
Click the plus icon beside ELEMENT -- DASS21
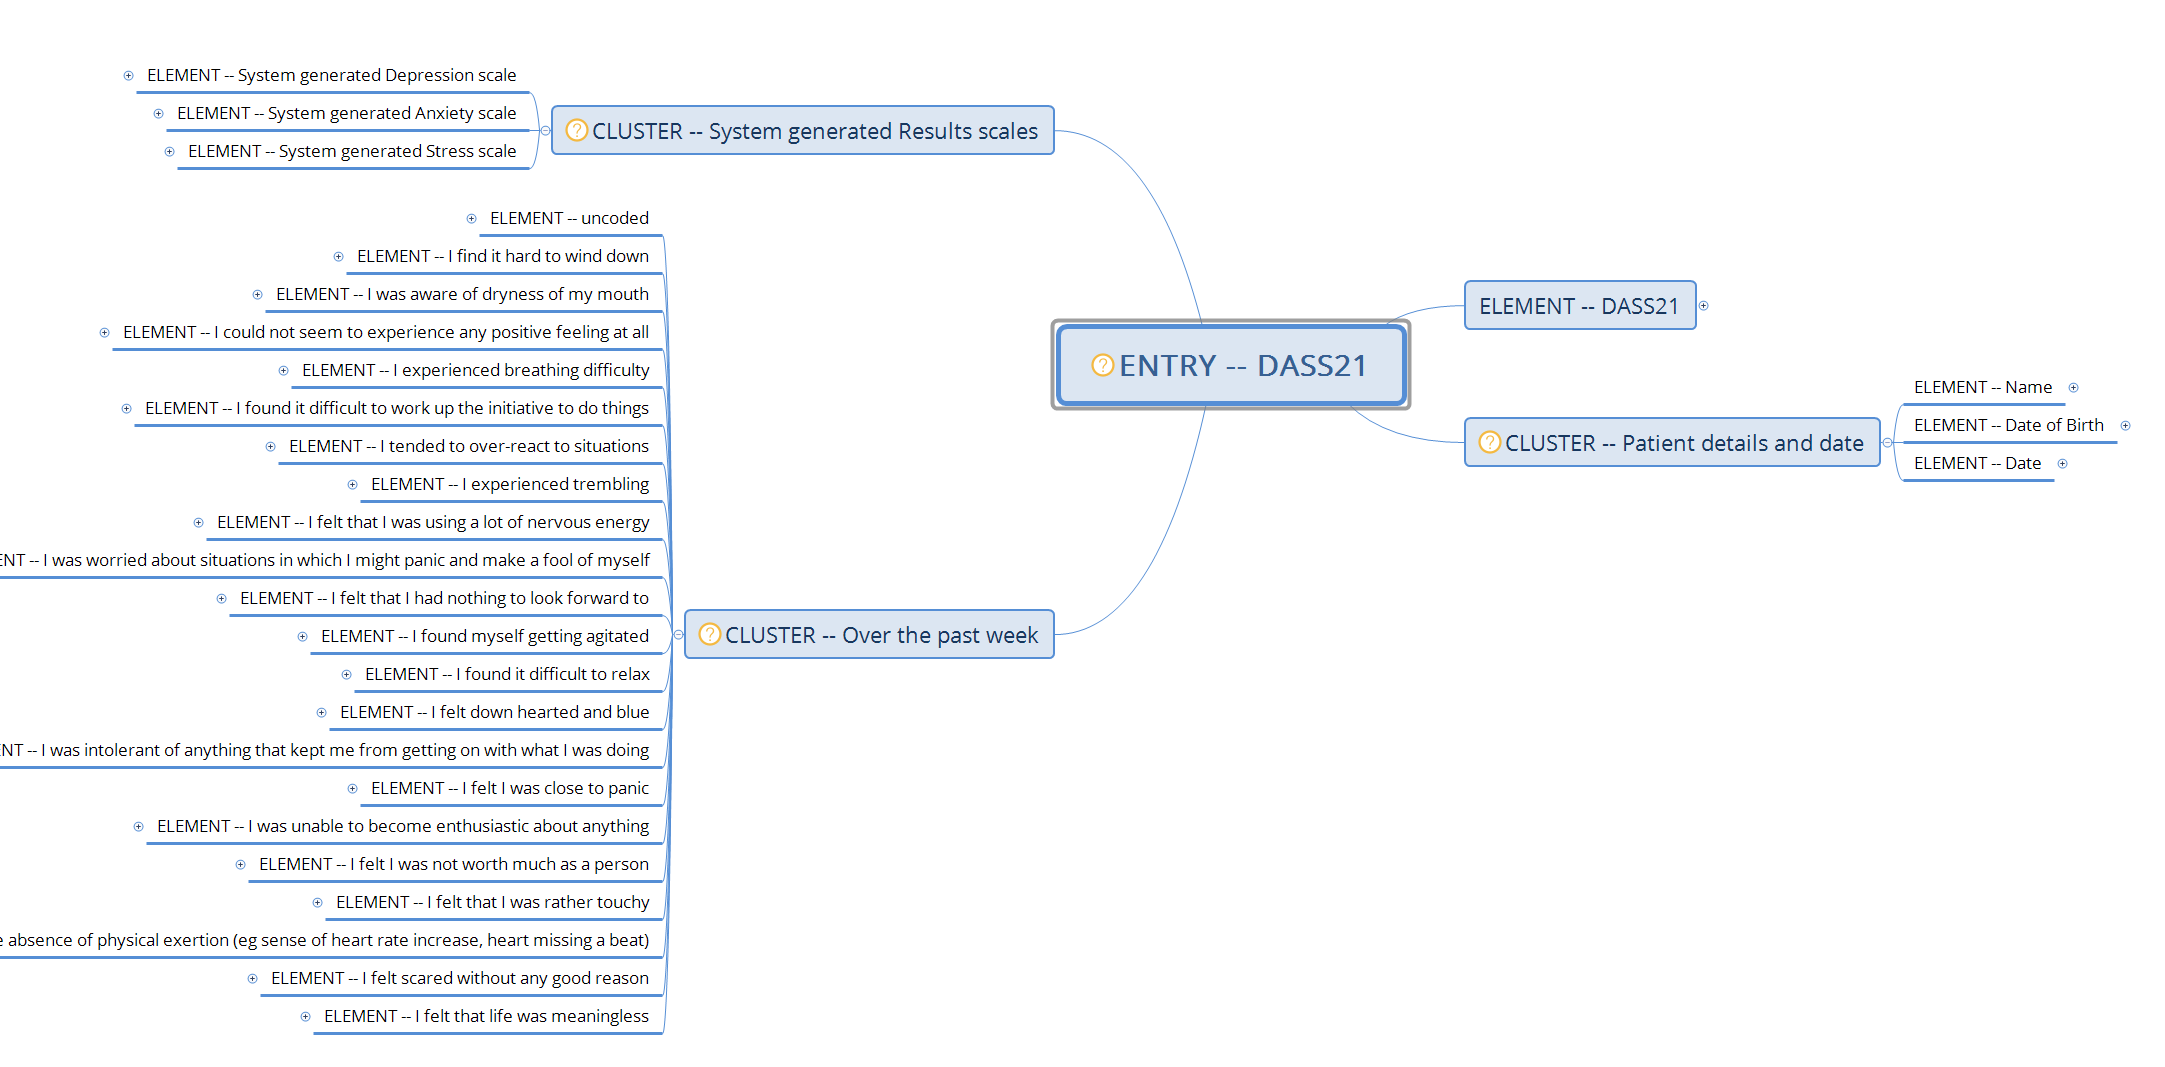(1703, 306)
